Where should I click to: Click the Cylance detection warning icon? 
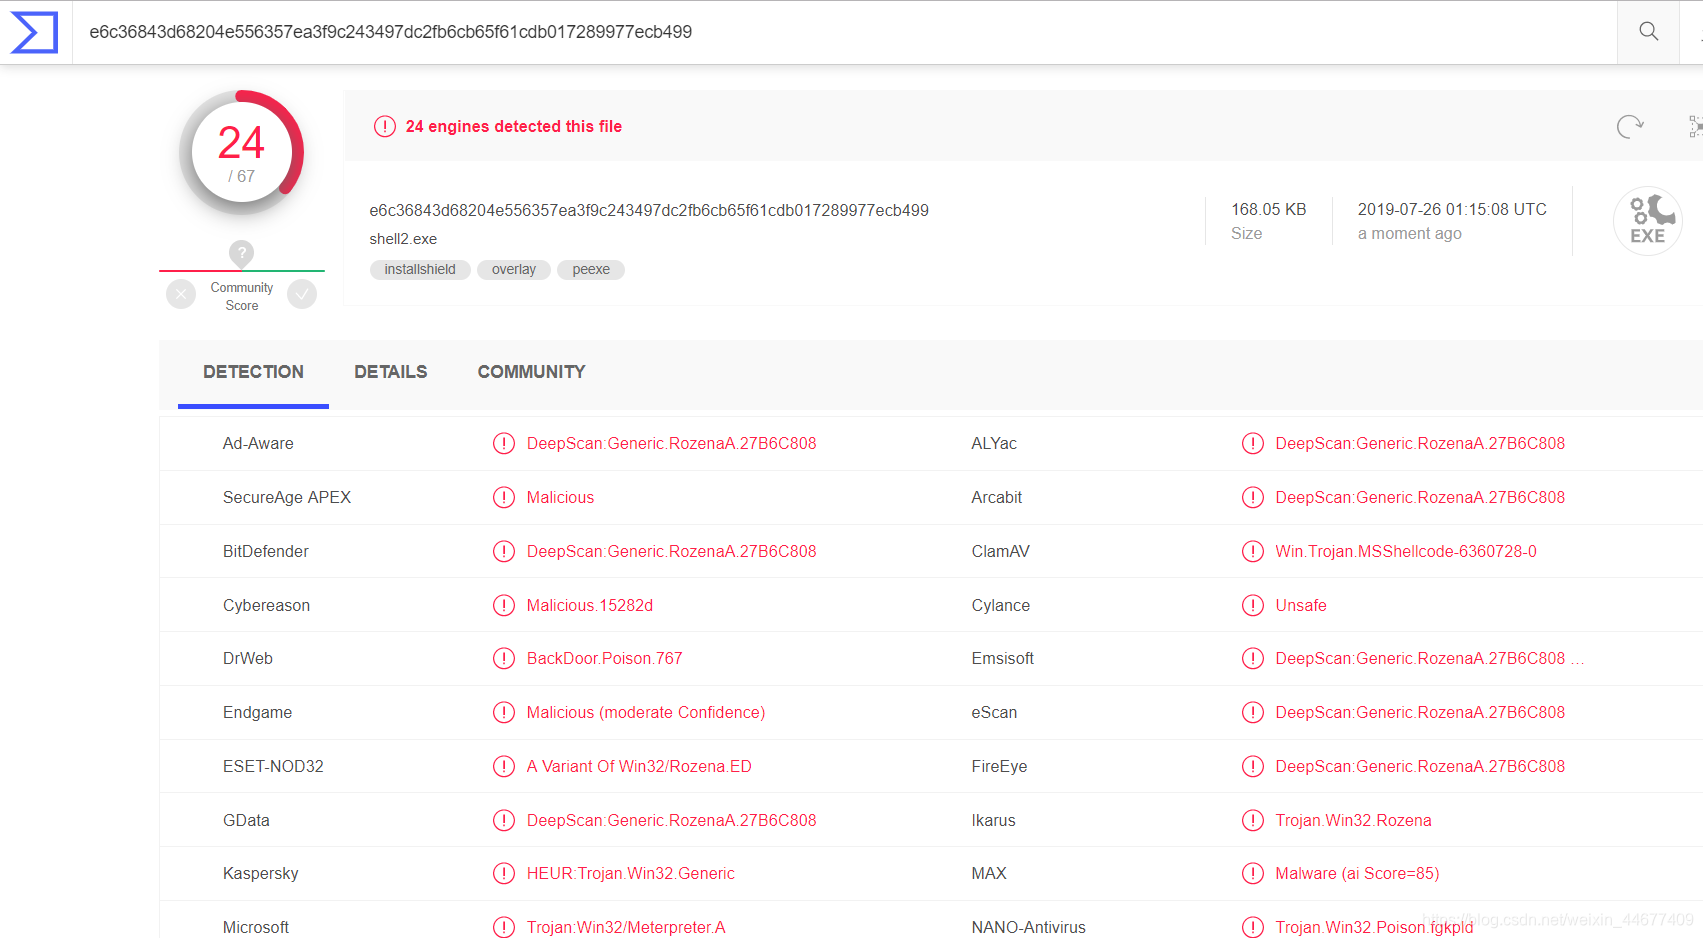click(1253, 605)
